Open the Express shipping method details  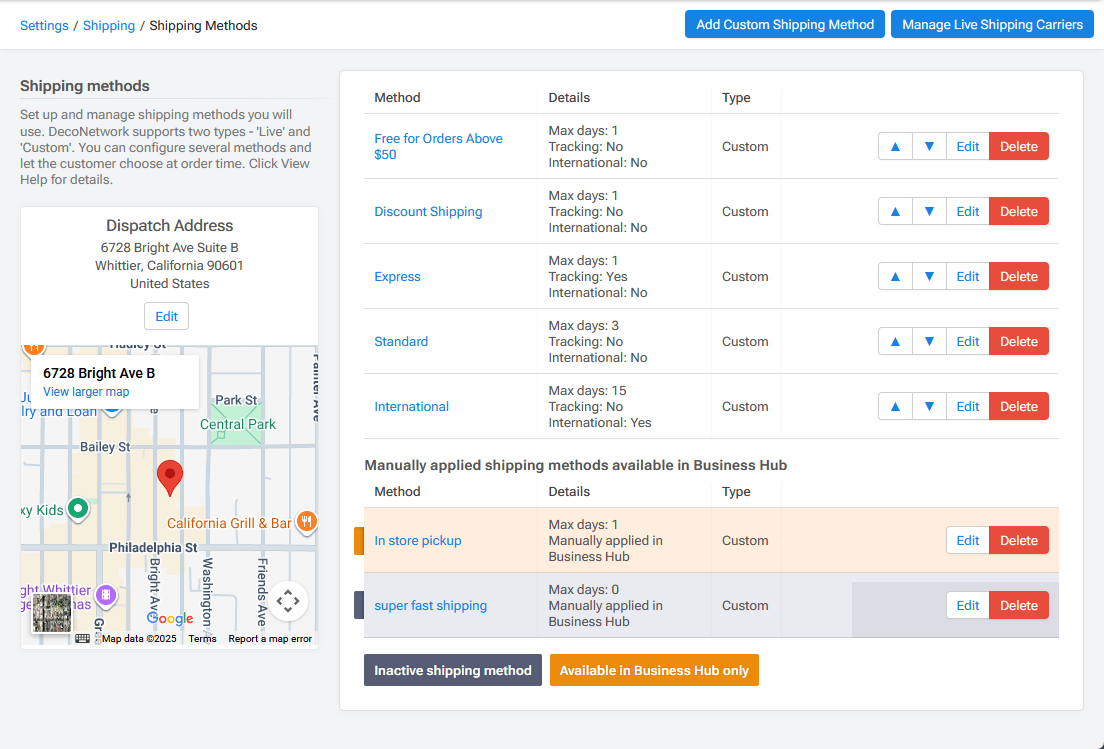point(397,276)
